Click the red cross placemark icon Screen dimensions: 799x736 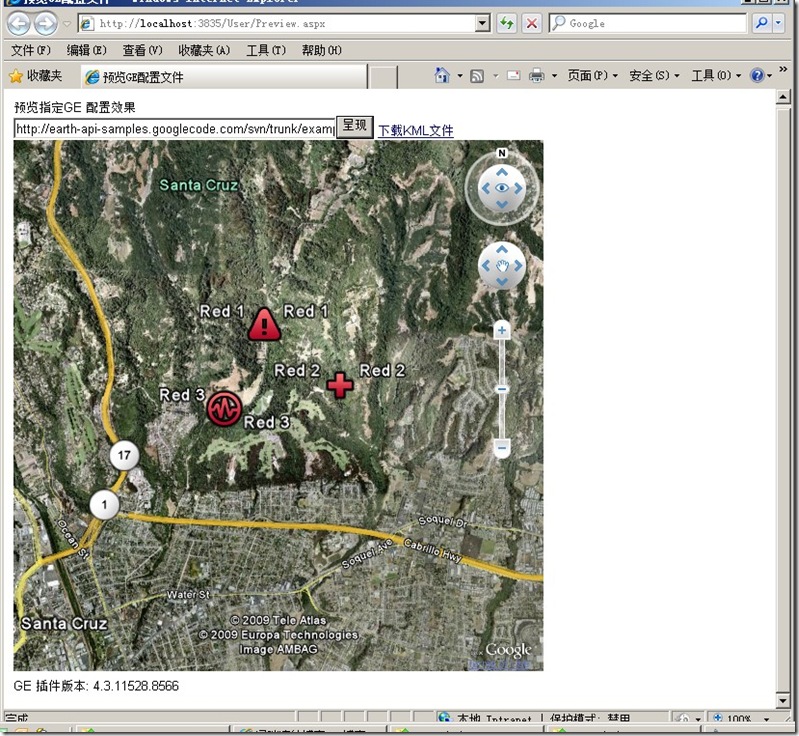tap(340, 385)
